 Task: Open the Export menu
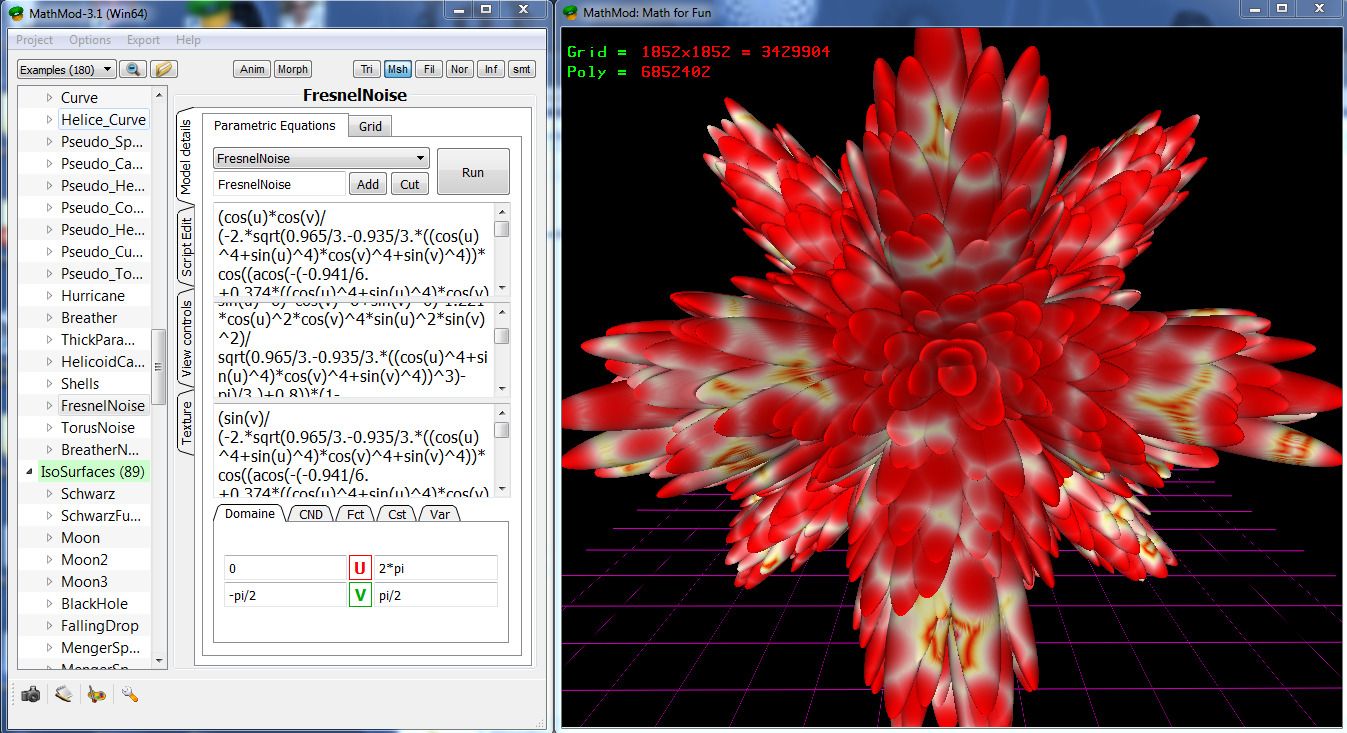click(143, 40)
